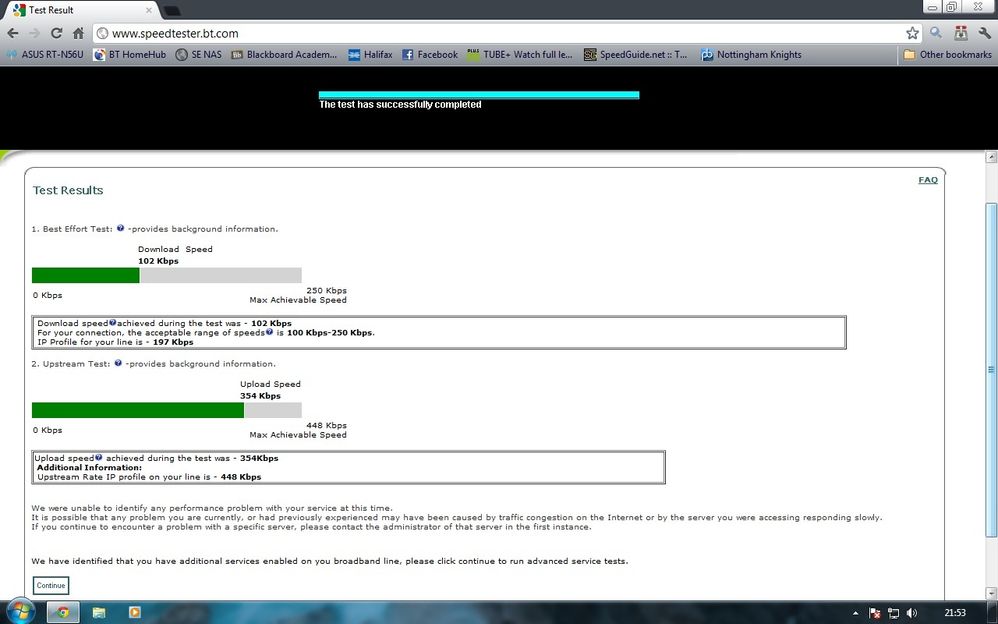Show hidden system tray icons
Screen dimensions: 998x624
point(855,613)
